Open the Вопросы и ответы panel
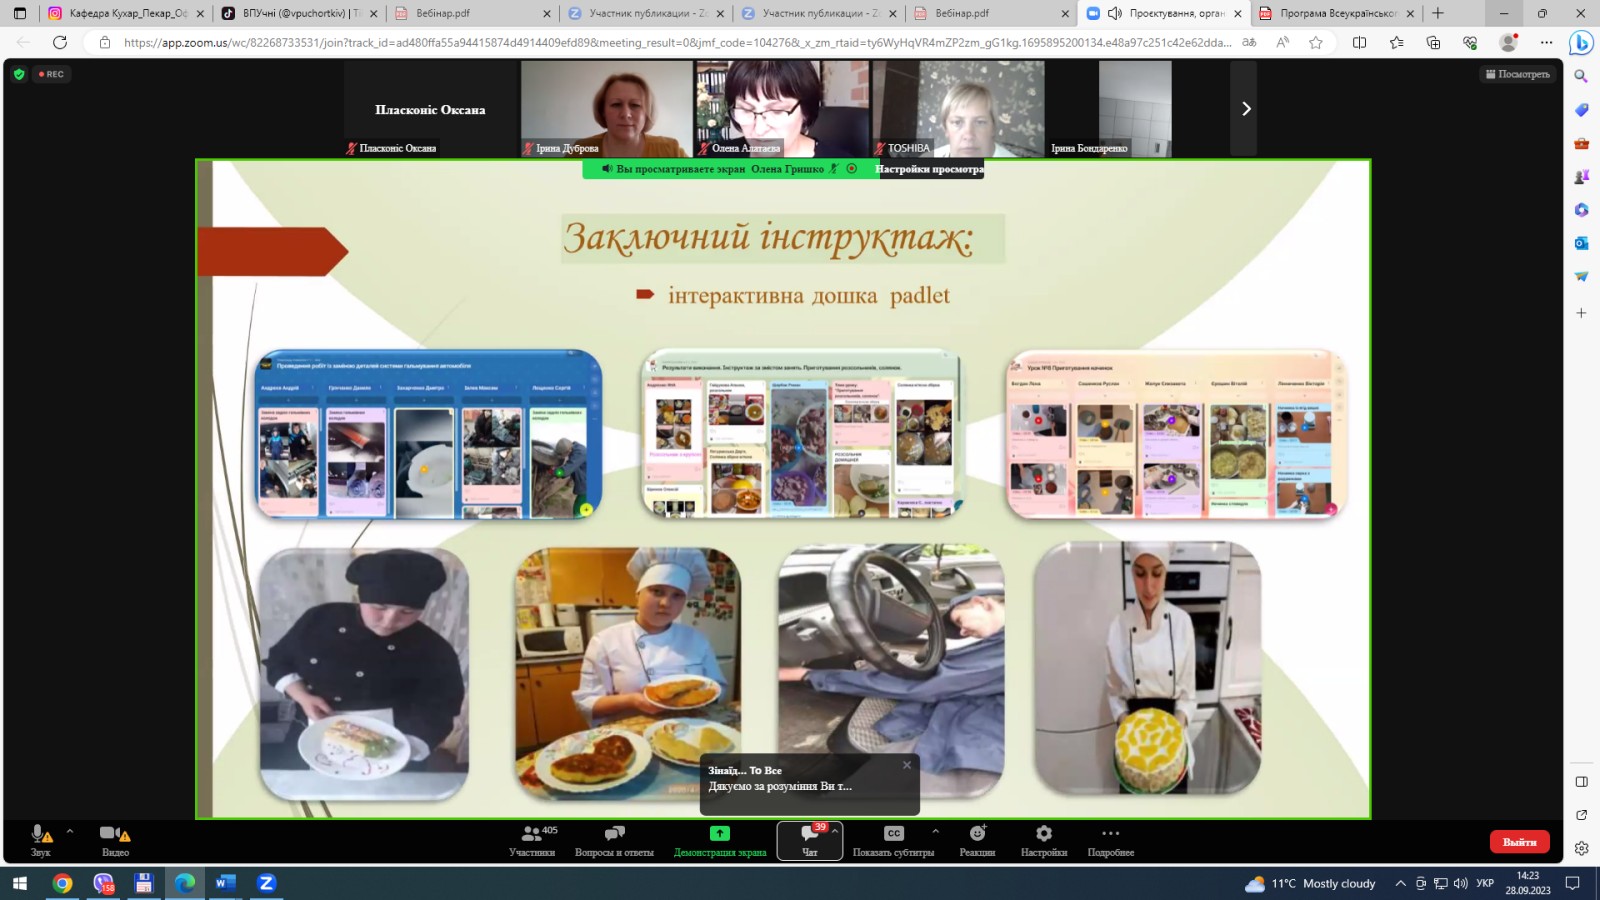This screenshot has height=900, width=1600. point(614,840)
